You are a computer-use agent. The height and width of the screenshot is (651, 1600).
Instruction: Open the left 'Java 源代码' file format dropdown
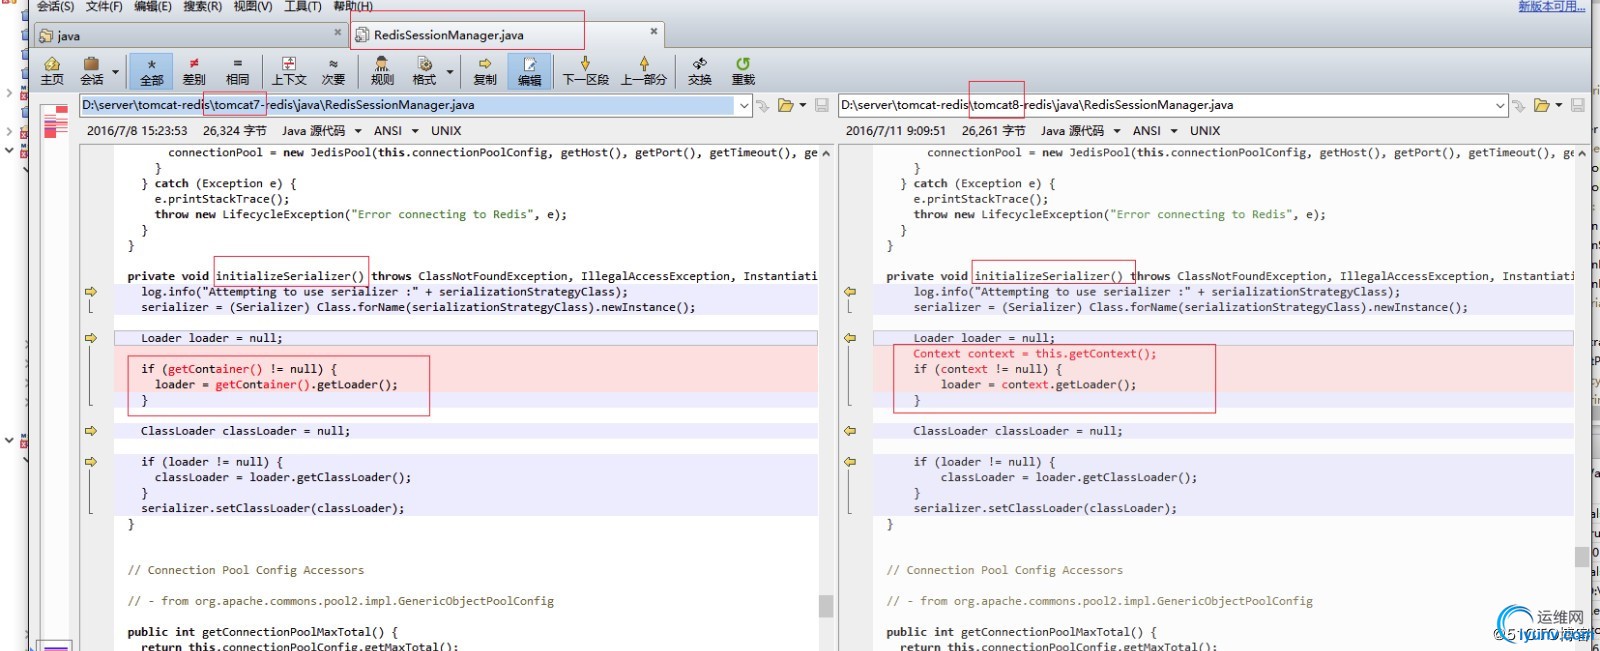(357, 131)
